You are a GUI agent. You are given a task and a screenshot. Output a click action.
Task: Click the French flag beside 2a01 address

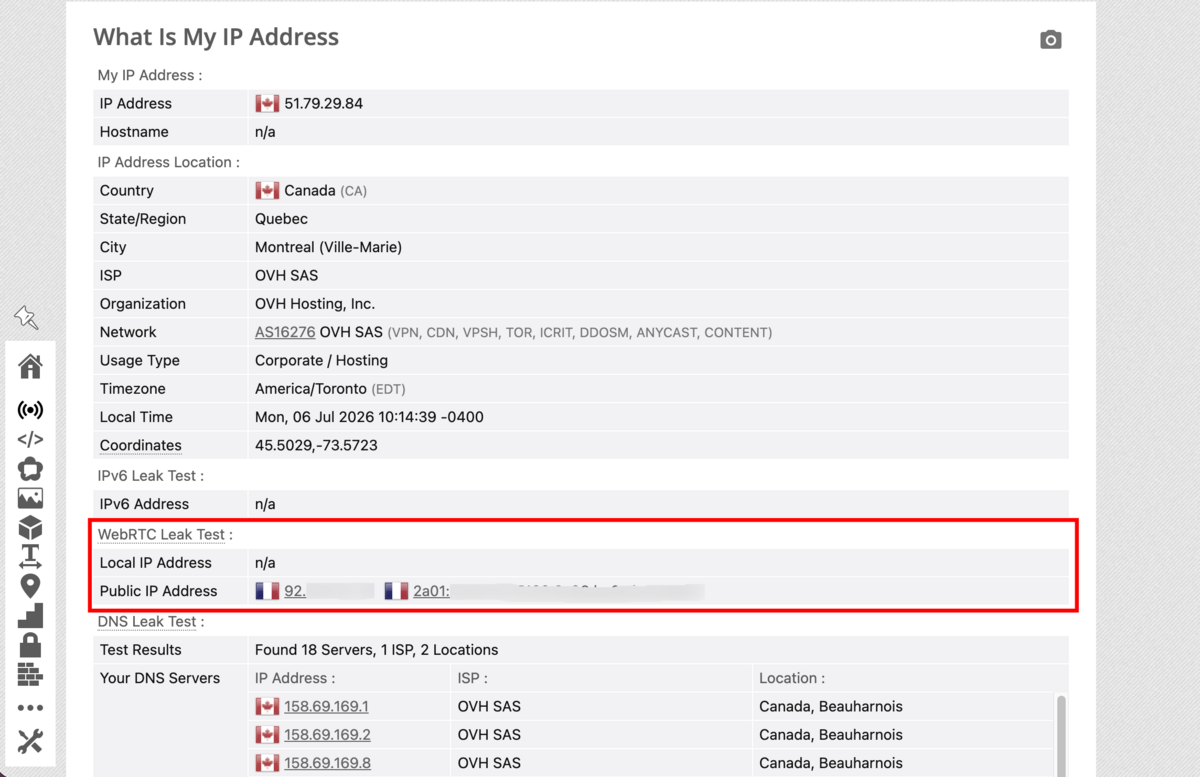pos(396,591)
